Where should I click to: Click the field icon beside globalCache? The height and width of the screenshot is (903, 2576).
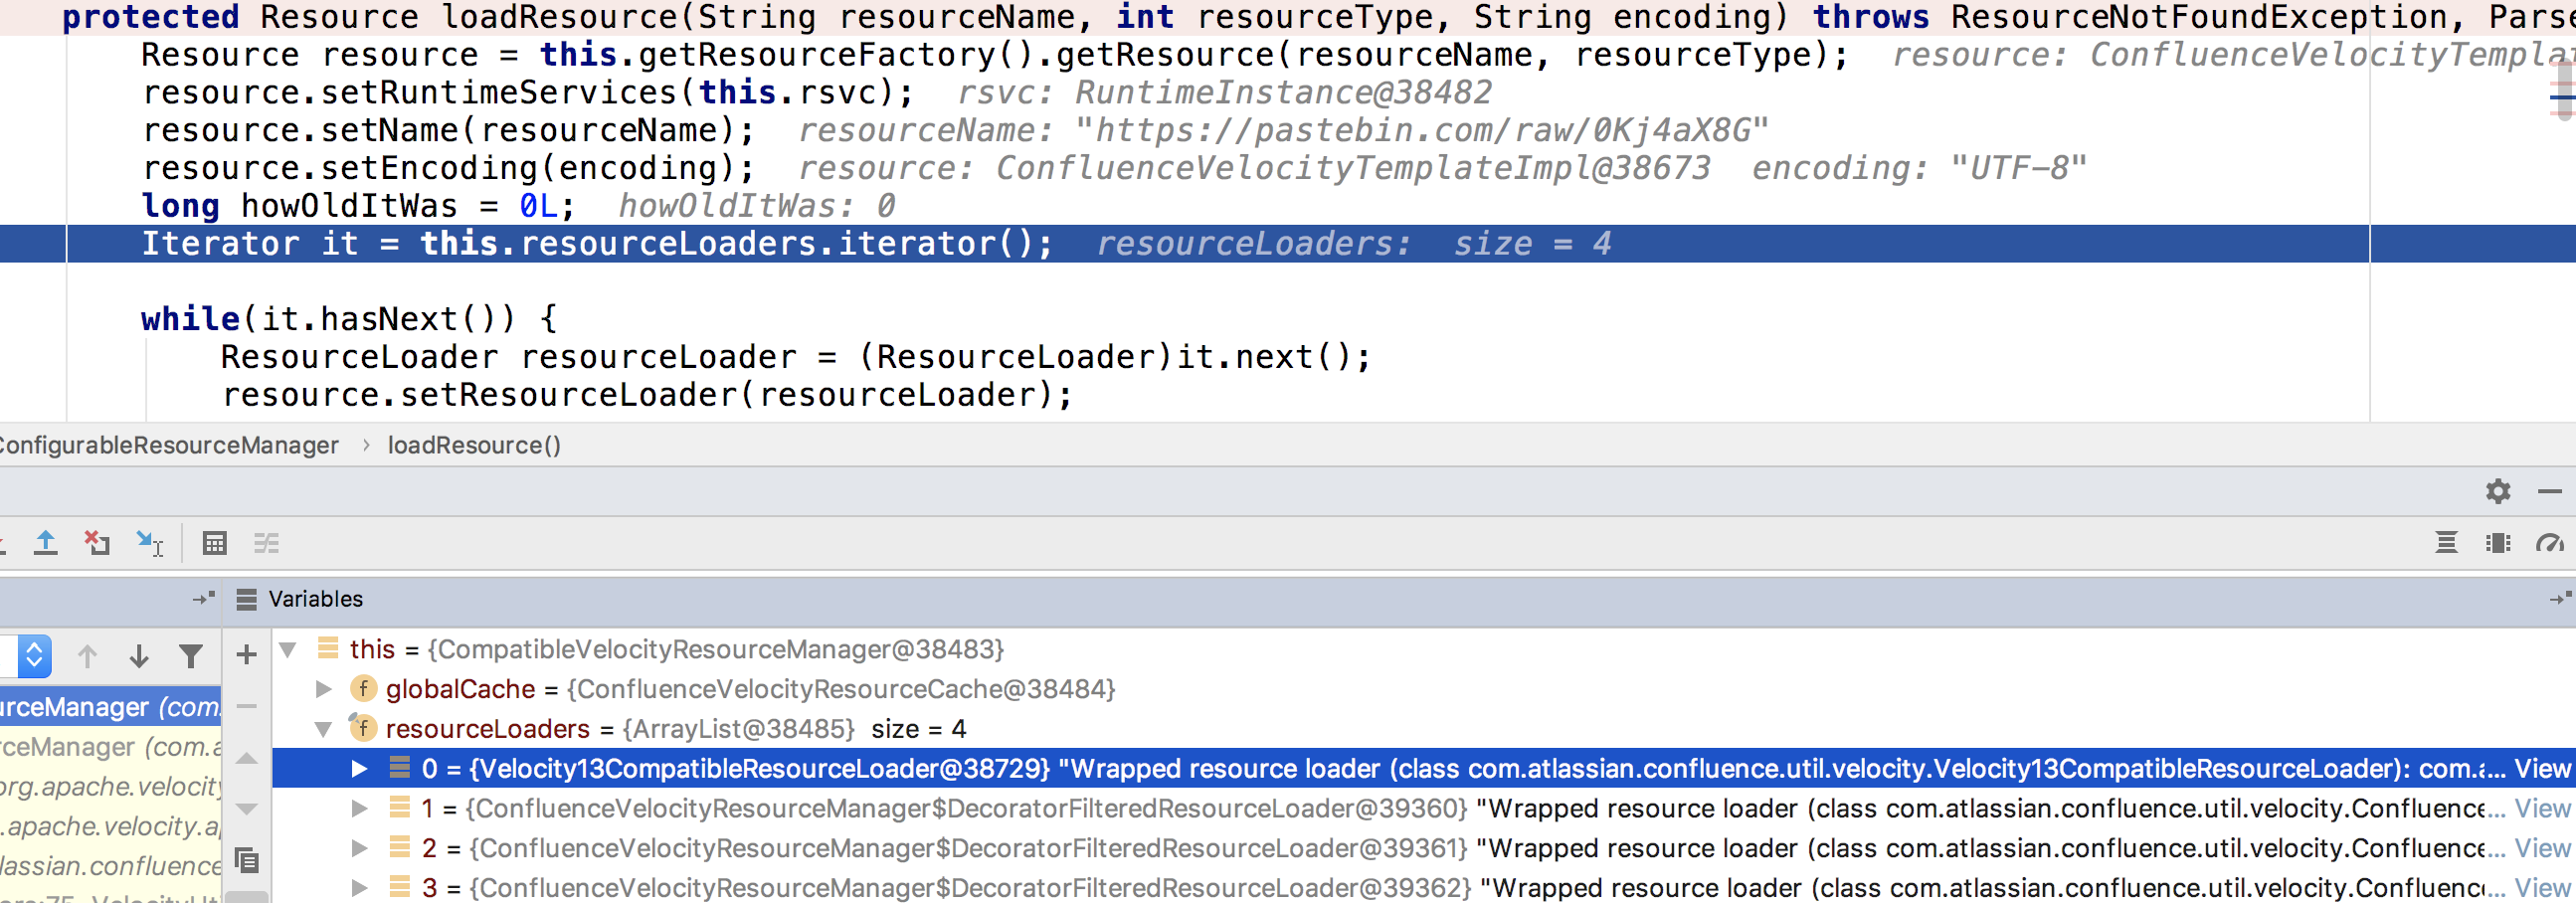click(x=363, y=688)
